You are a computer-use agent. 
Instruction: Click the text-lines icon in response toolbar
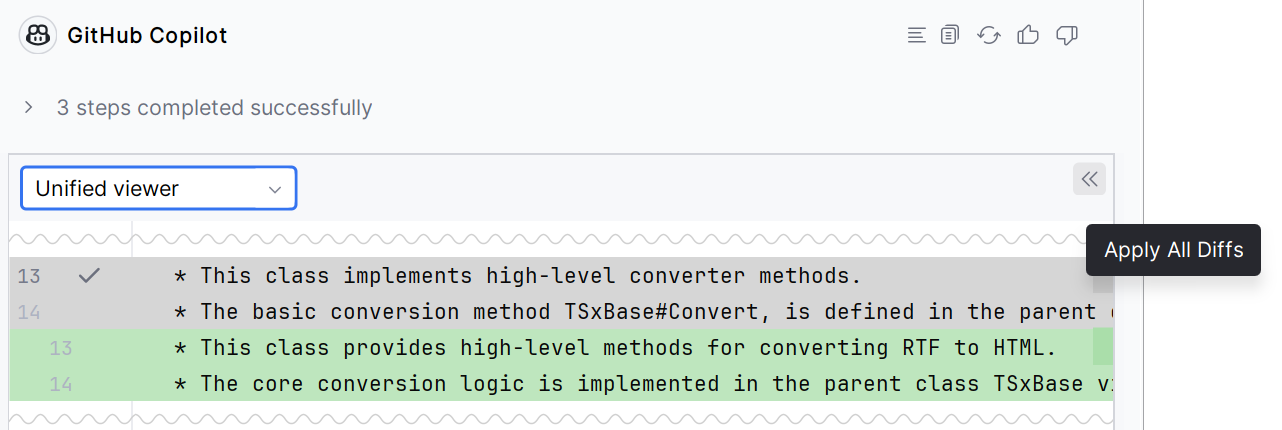tap(916, 36)
